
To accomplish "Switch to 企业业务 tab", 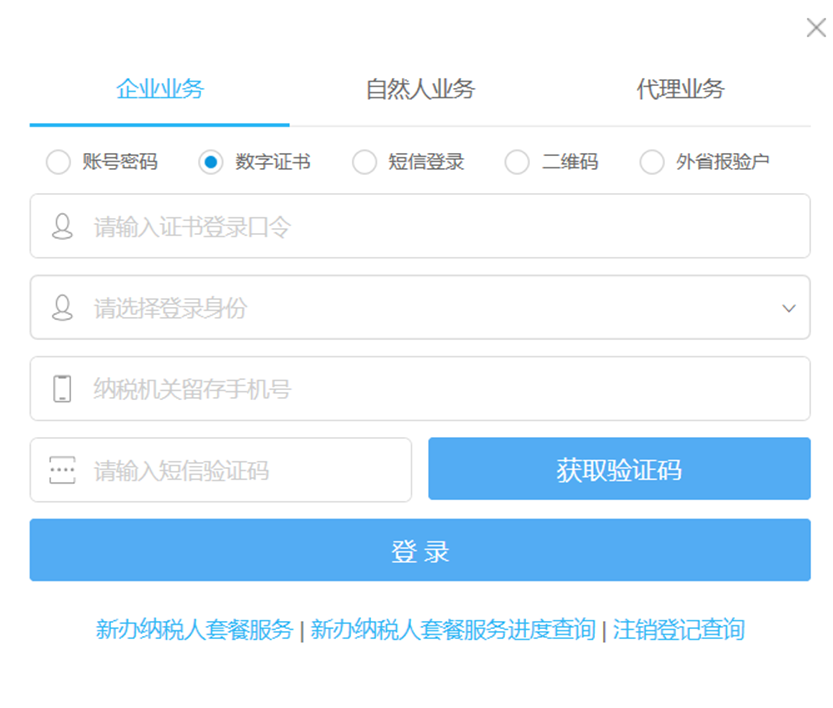I will pos(159,89).
